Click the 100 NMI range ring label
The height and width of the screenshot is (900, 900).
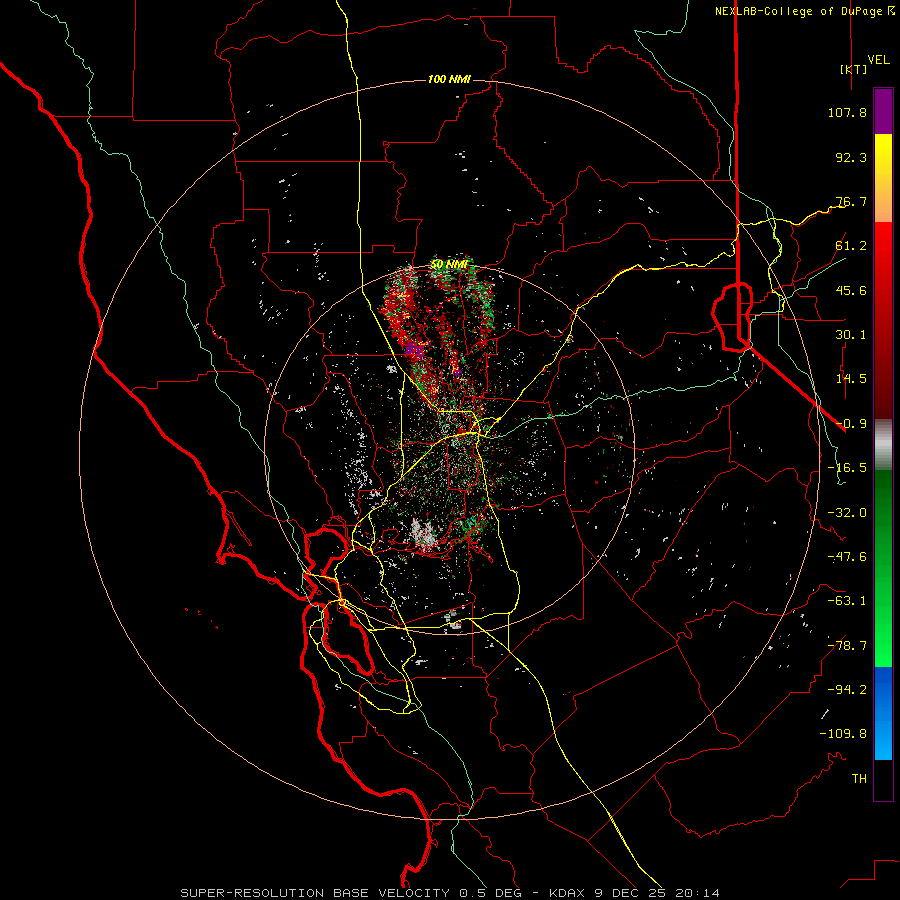pos(449,79)
